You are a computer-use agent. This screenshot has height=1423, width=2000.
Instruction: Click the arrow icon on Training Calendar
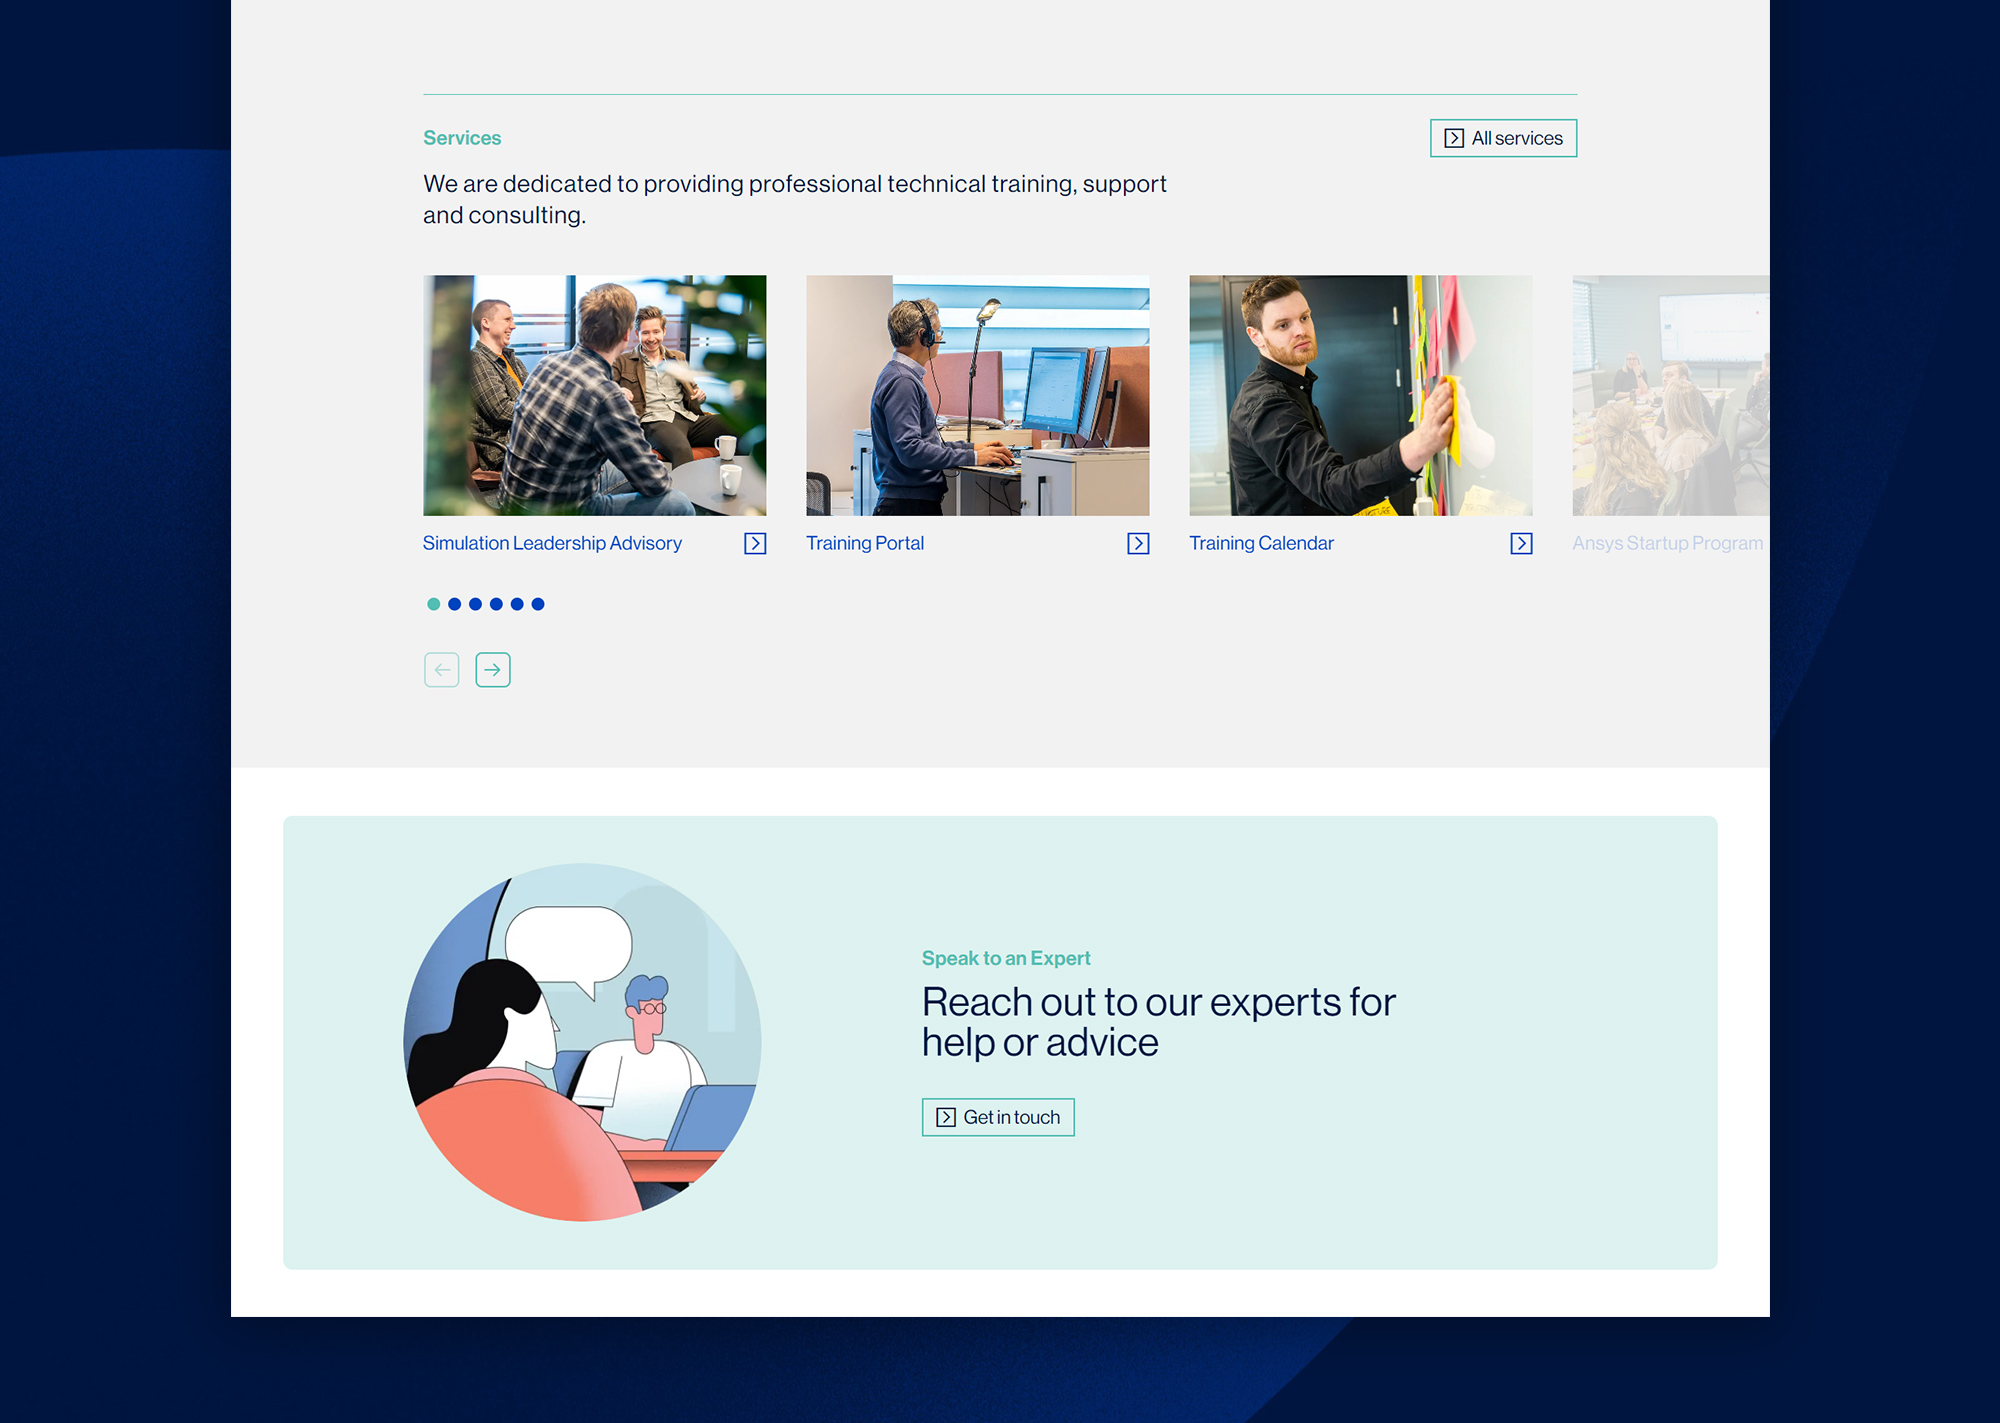[1521, 542]
